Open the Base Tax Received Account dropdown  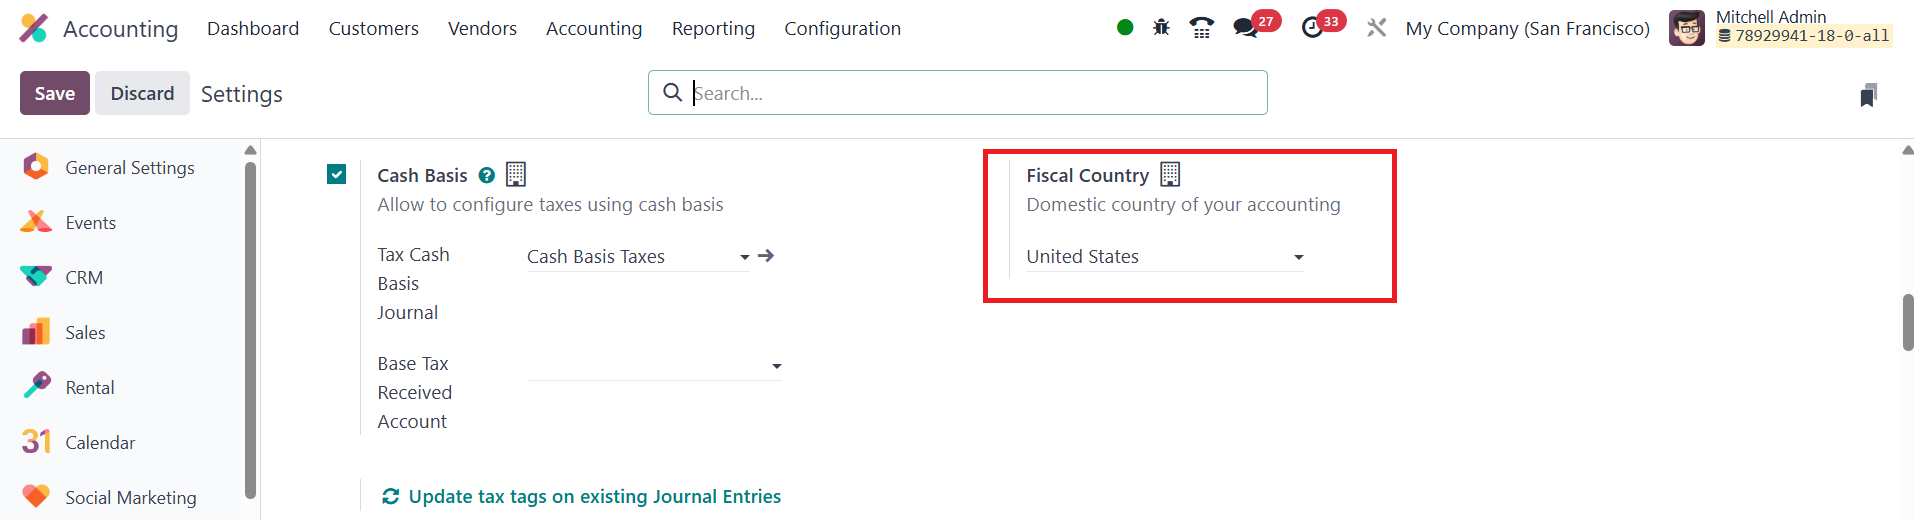pos(776,366)
